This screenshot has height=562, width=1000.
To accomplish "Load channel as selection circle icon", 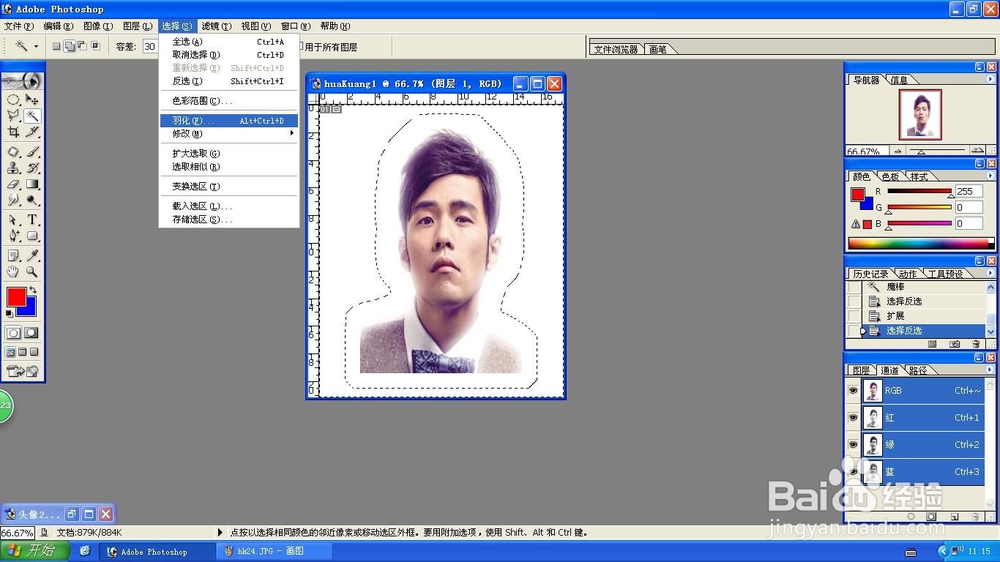I will (x=911, y=516).
